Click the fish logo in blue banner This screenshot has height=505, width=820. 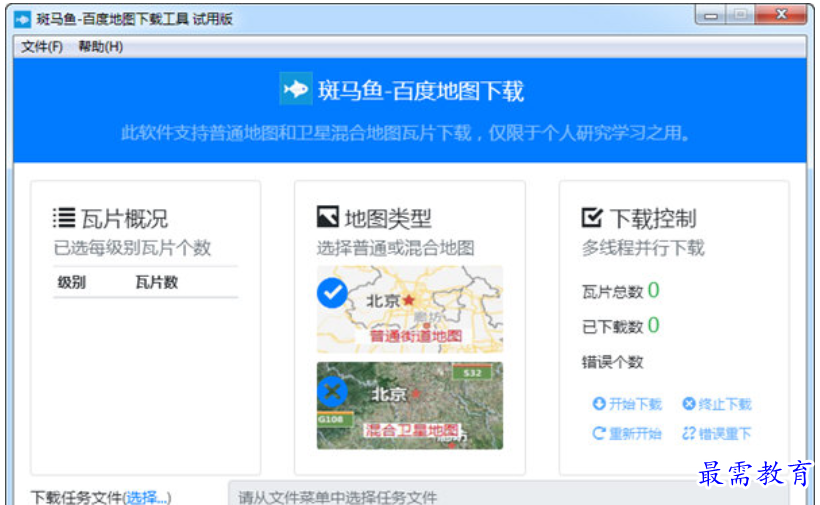click(x=296, y=89)
